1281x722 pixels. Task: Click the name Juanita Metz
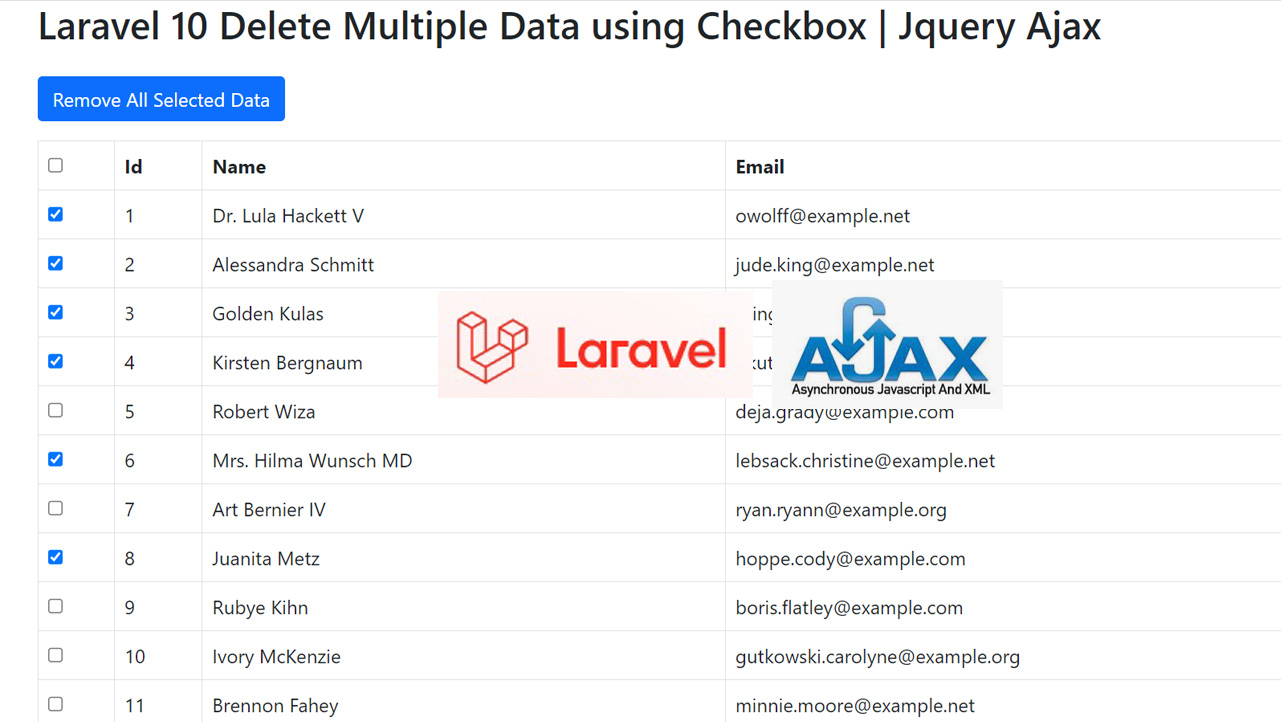[x=266, y=559]
